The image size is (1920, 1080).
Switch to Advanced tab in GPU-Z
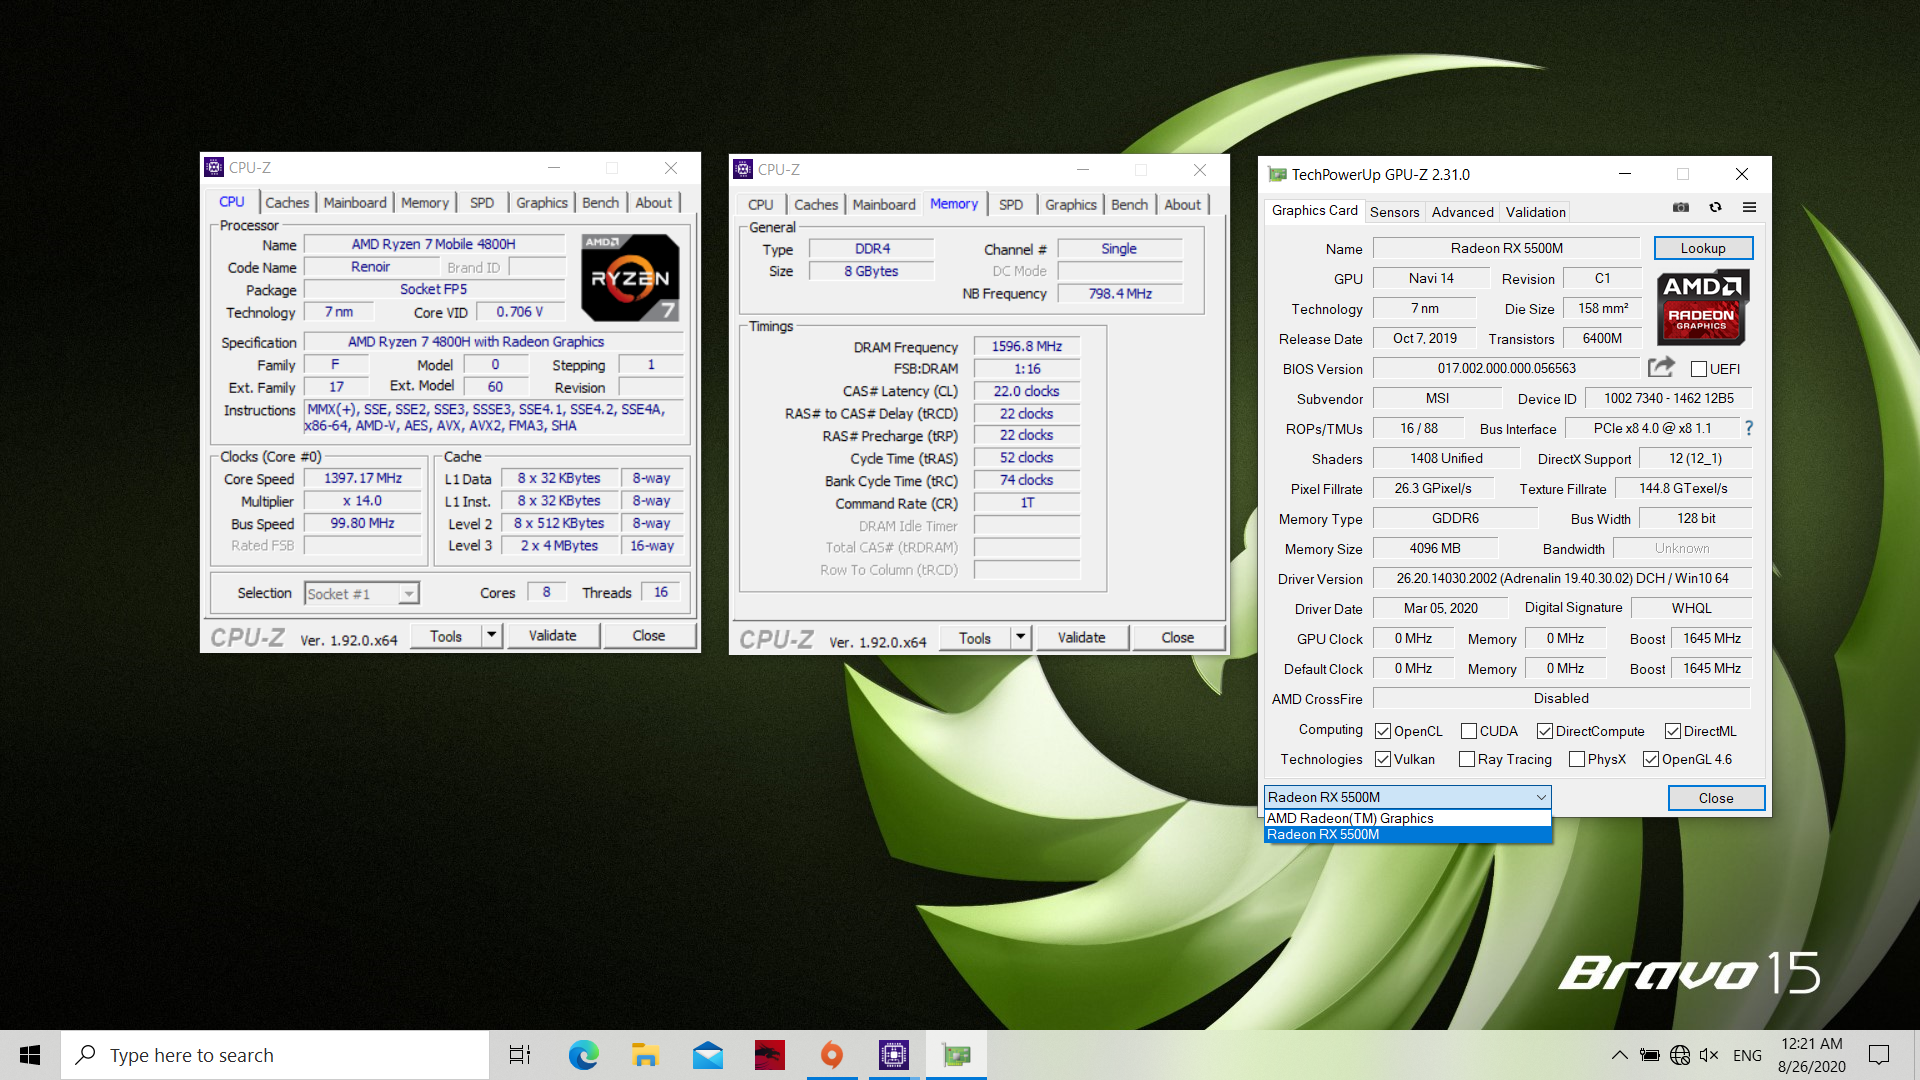click(1462, 212)
